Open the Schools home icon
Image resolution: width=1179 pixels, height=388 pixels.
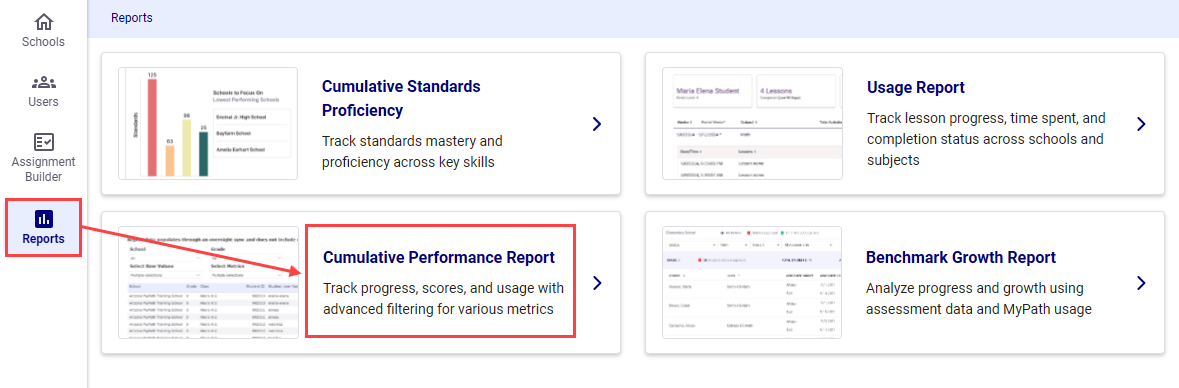[x=44, y=22]
